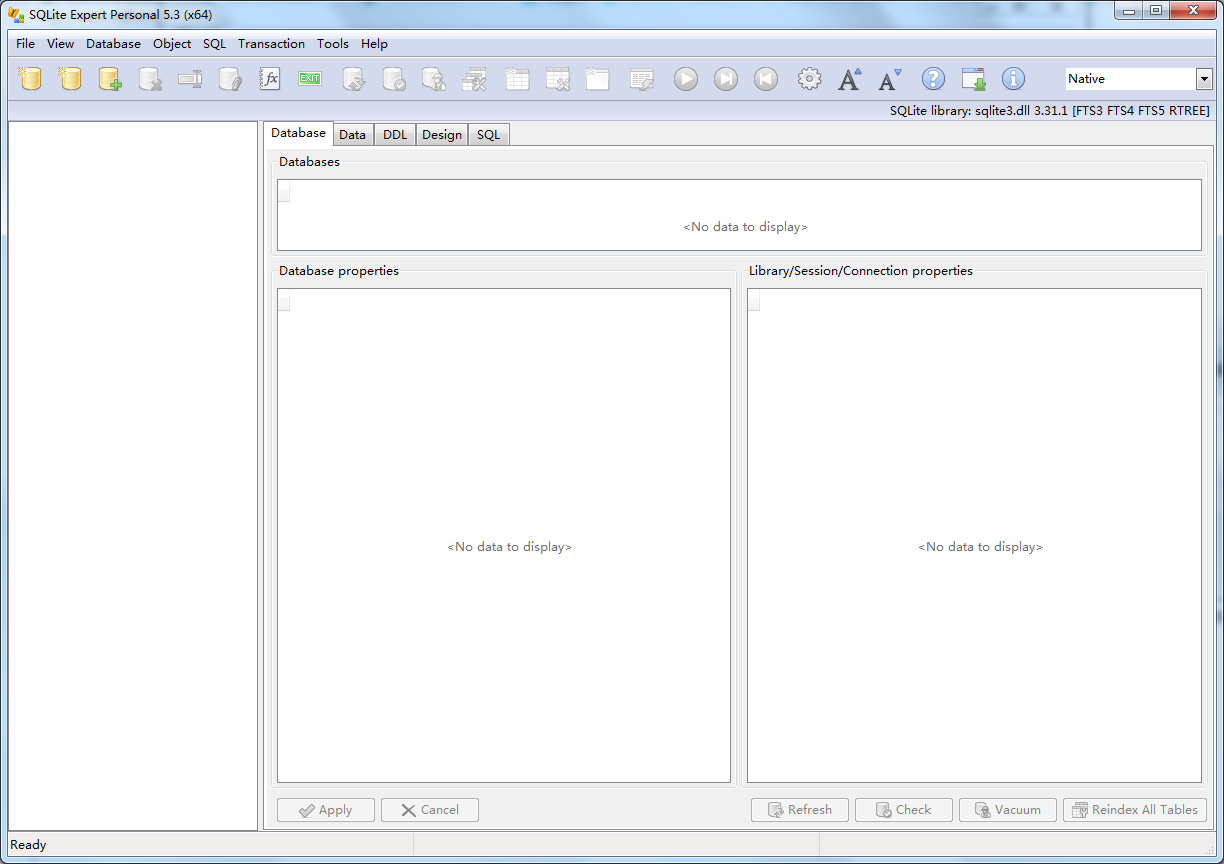Increase the font size with the A-up icon
1224x864 pixels.
click(x=849, y=78)
